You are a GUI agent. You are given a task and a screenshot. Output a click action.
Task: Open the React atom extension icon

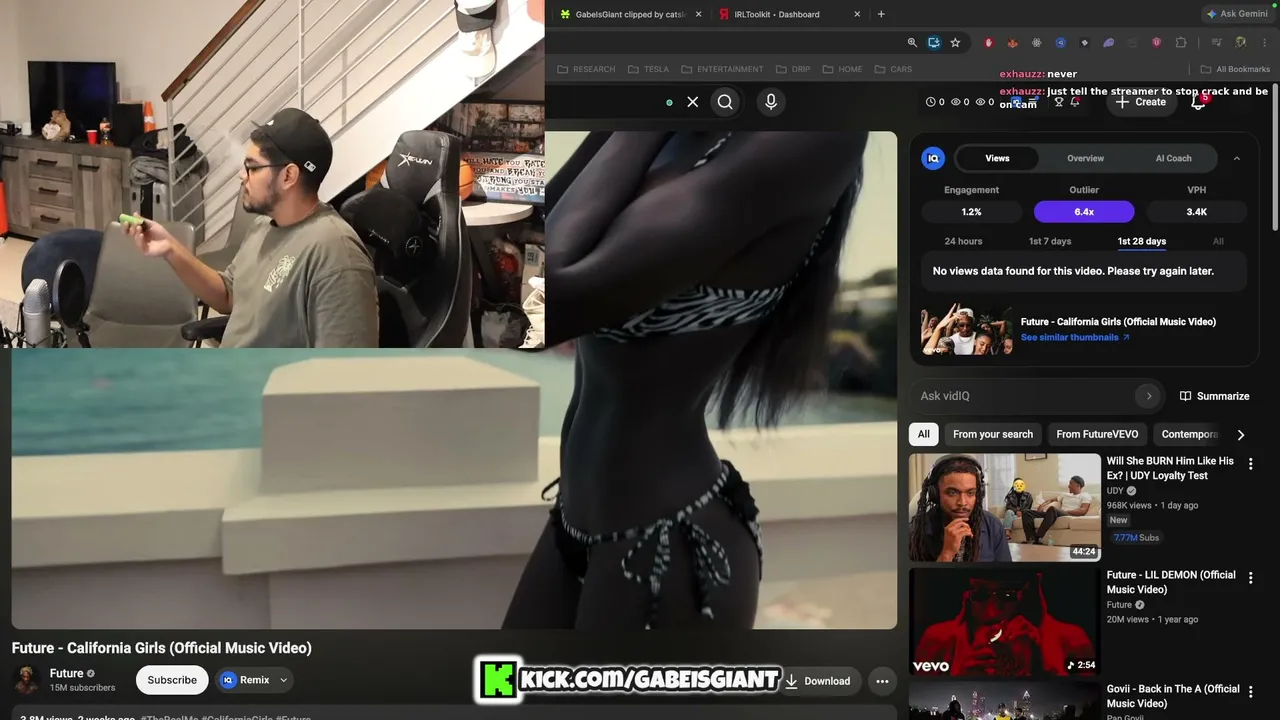click(1036, 43)
